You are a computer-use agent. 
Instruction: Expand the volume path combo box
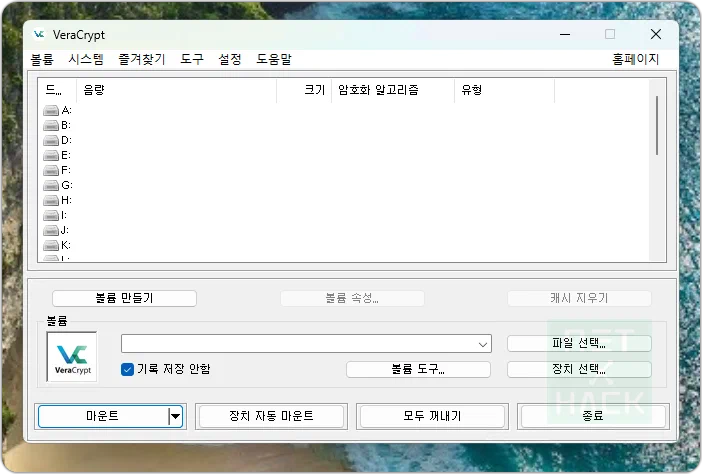pyautogui.click(x=483, y=344)
